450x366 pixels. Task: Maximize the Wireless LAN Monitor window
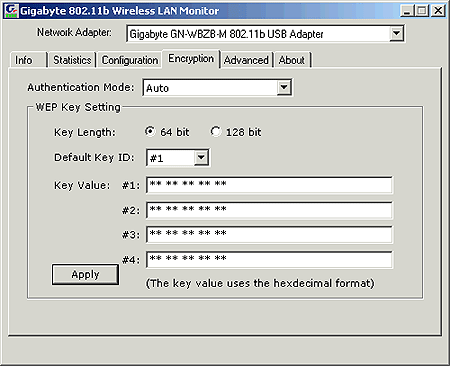422,11
